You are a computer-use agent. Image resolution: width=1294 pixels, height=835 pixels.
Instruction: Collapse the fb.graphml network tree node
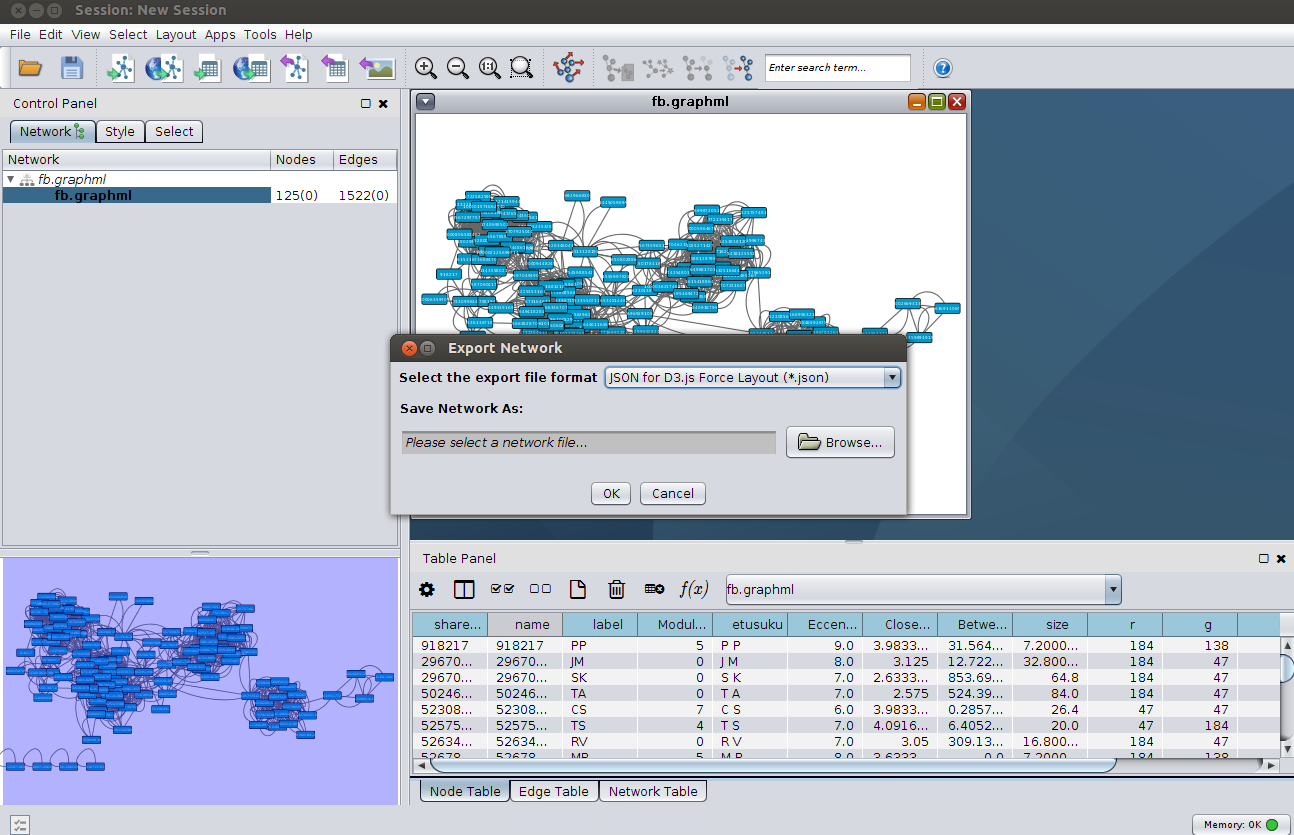(11, 180)
